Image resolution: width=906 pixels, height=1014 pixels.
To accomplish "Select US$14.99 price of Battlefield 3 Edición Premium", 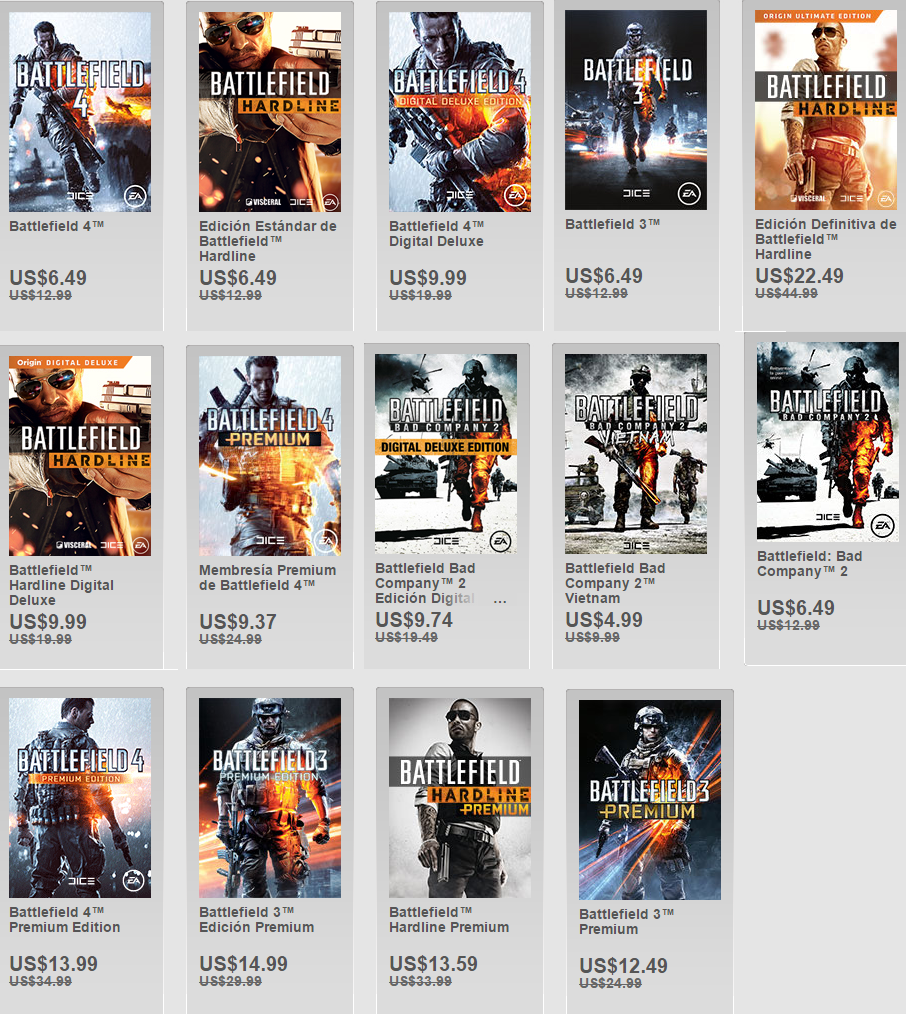I will [x=244, y=964].
